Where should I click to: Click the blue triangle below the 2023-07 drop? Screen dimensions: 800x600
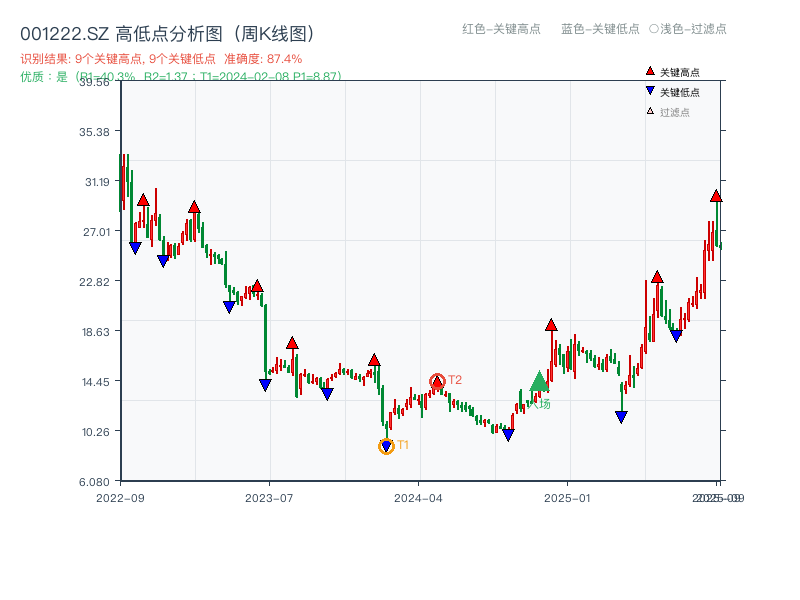tap(264, 384)
